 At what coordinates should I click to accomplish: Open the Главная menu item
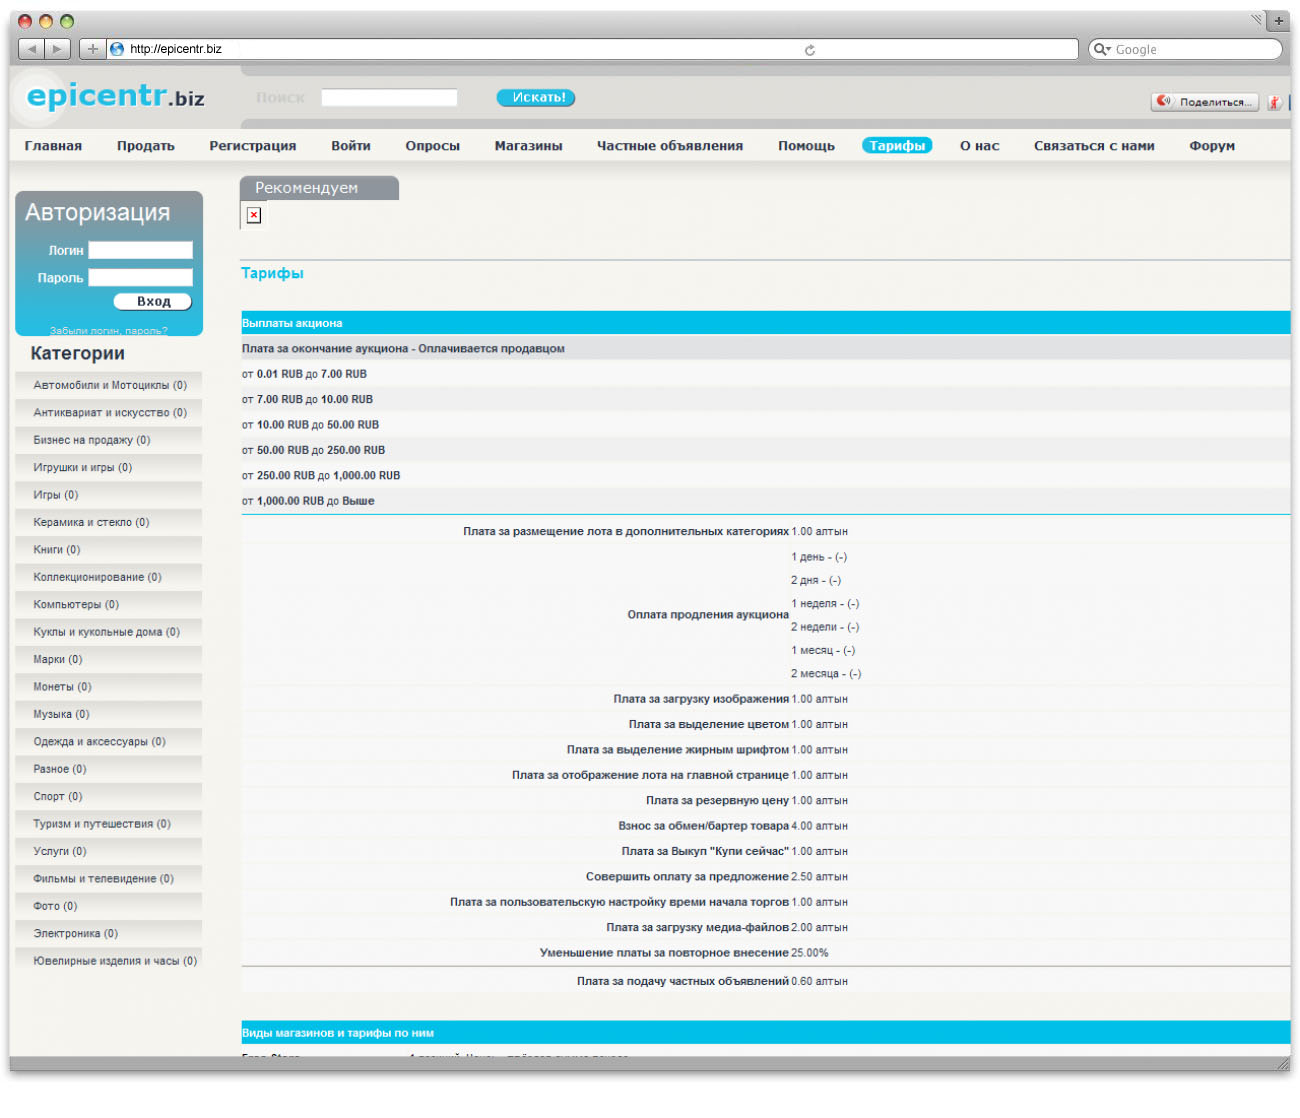coord(53,146)
